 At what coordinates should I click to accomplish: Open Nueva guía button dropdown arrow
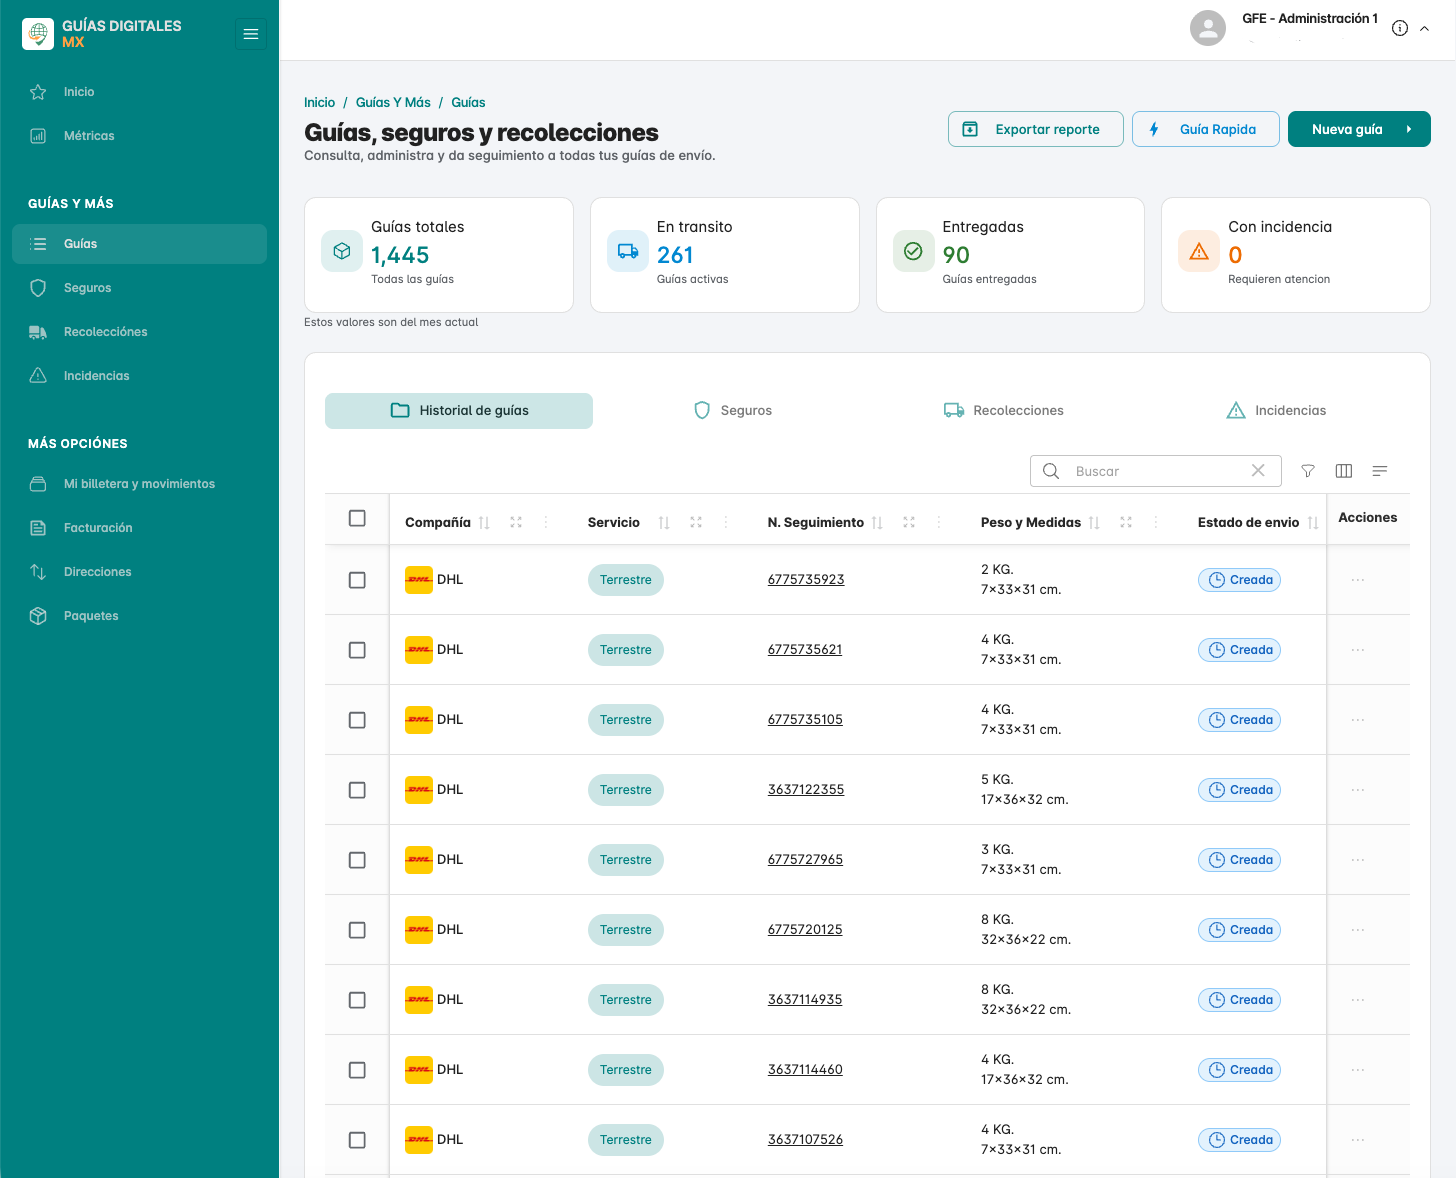1409,129
